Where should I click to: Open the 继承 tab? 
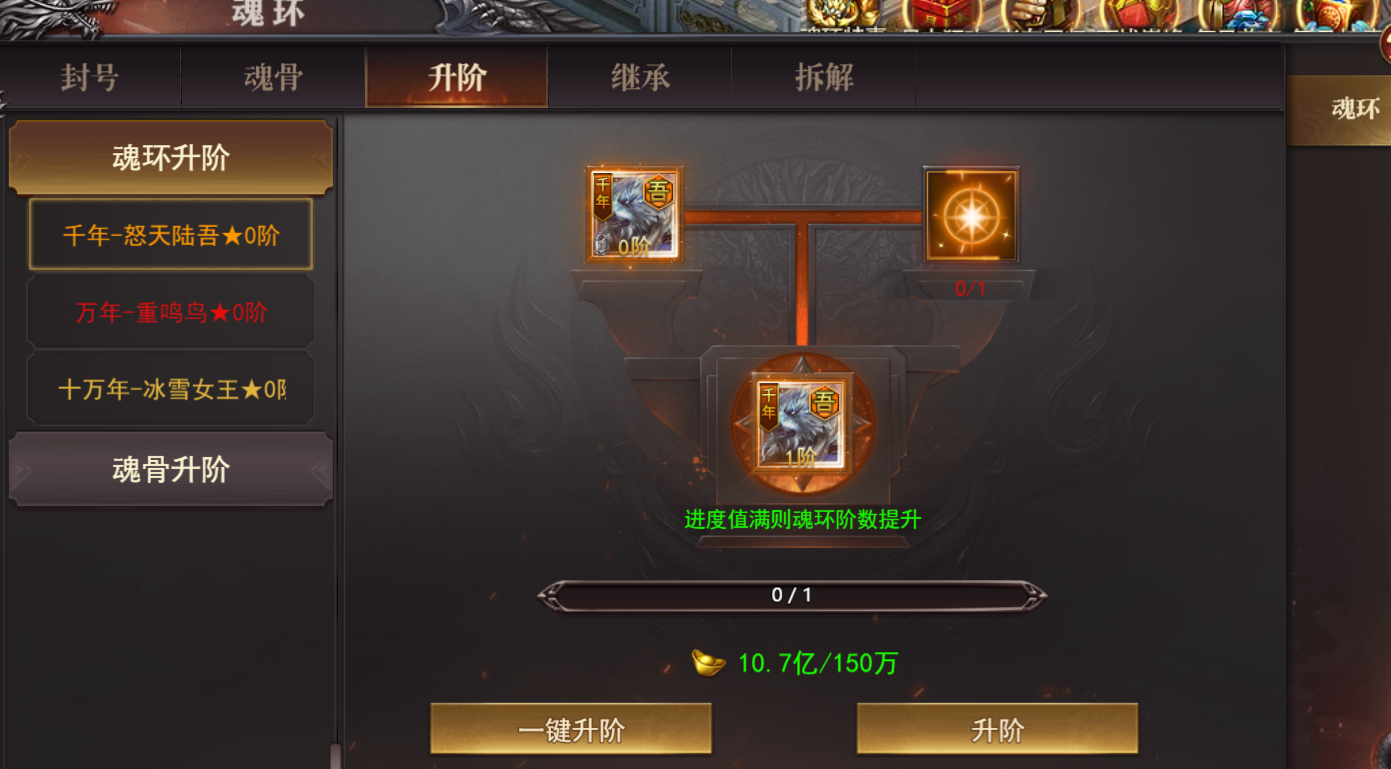(x=640, y=77)
